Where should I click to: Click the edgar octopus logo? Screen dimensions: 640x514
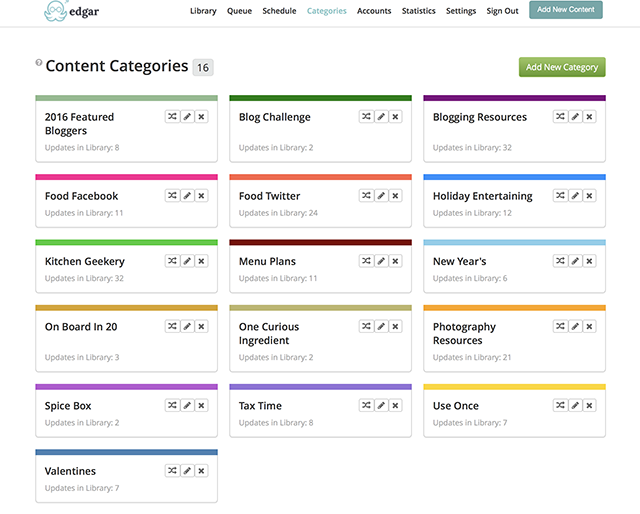coord(60,11)
